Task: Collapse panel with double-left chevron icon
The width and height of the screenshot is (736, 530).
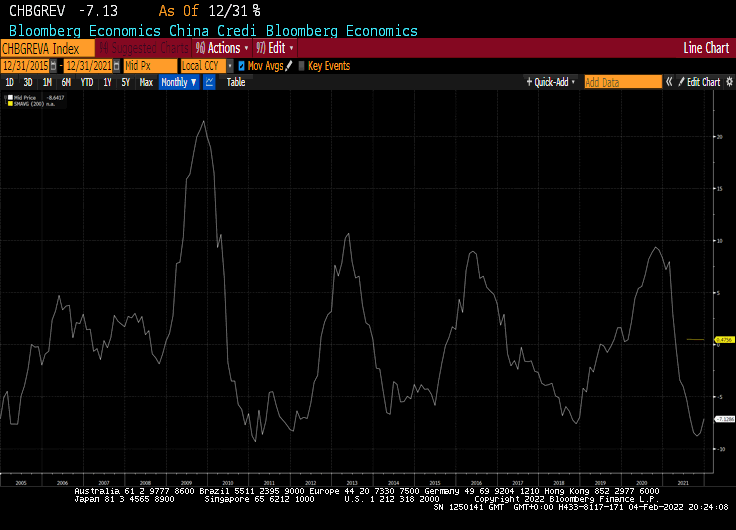Action: (669, 82)
